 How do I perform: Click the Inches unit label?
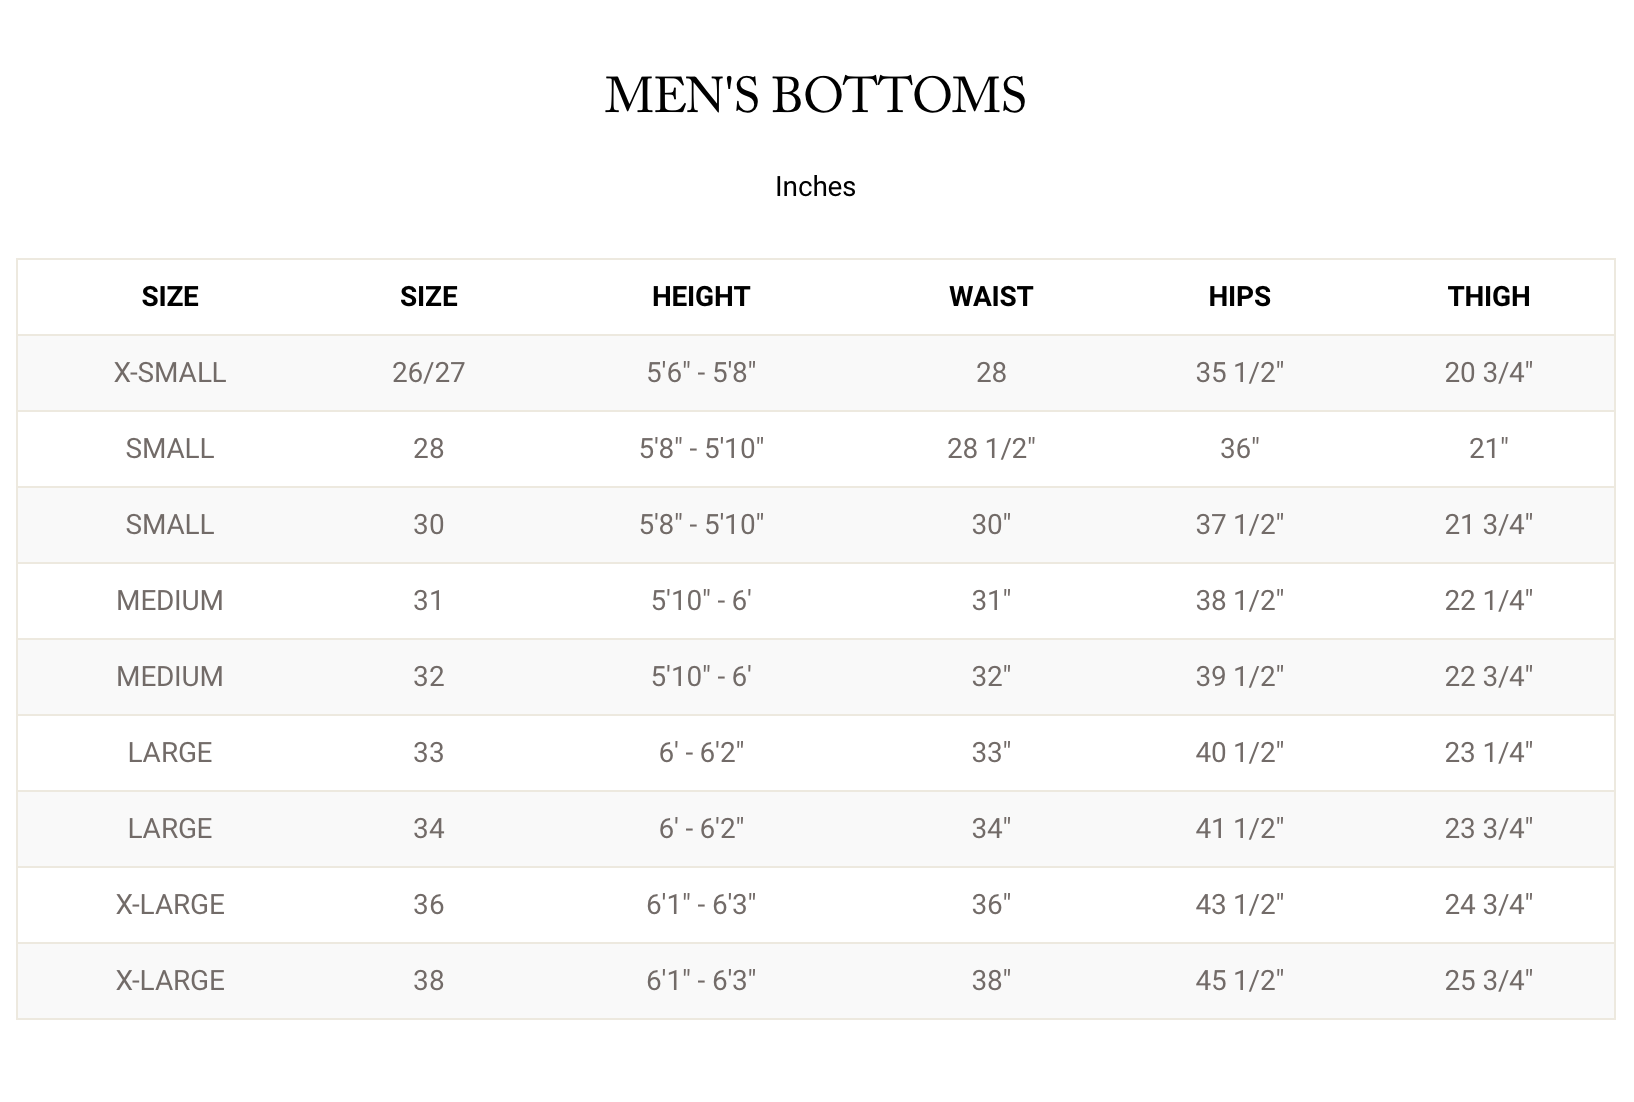[815, 187]
